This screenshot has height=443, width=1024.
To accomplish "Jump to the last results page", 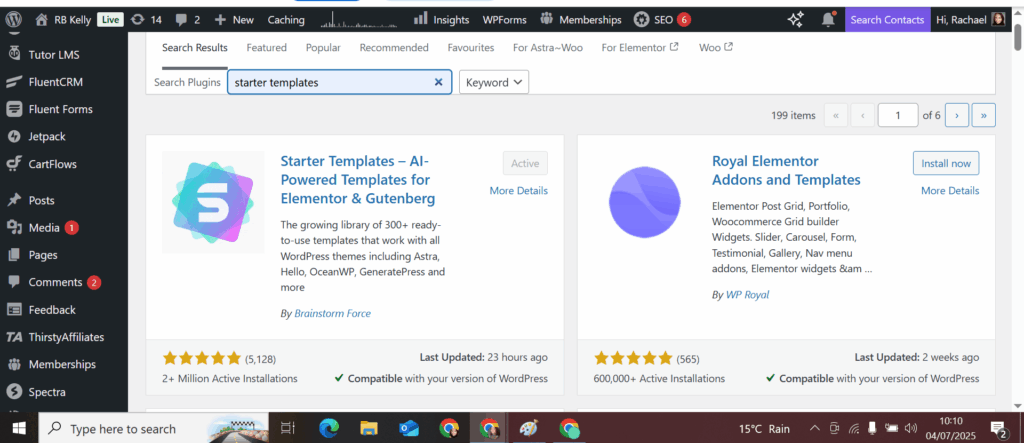I will coord(984,115).
